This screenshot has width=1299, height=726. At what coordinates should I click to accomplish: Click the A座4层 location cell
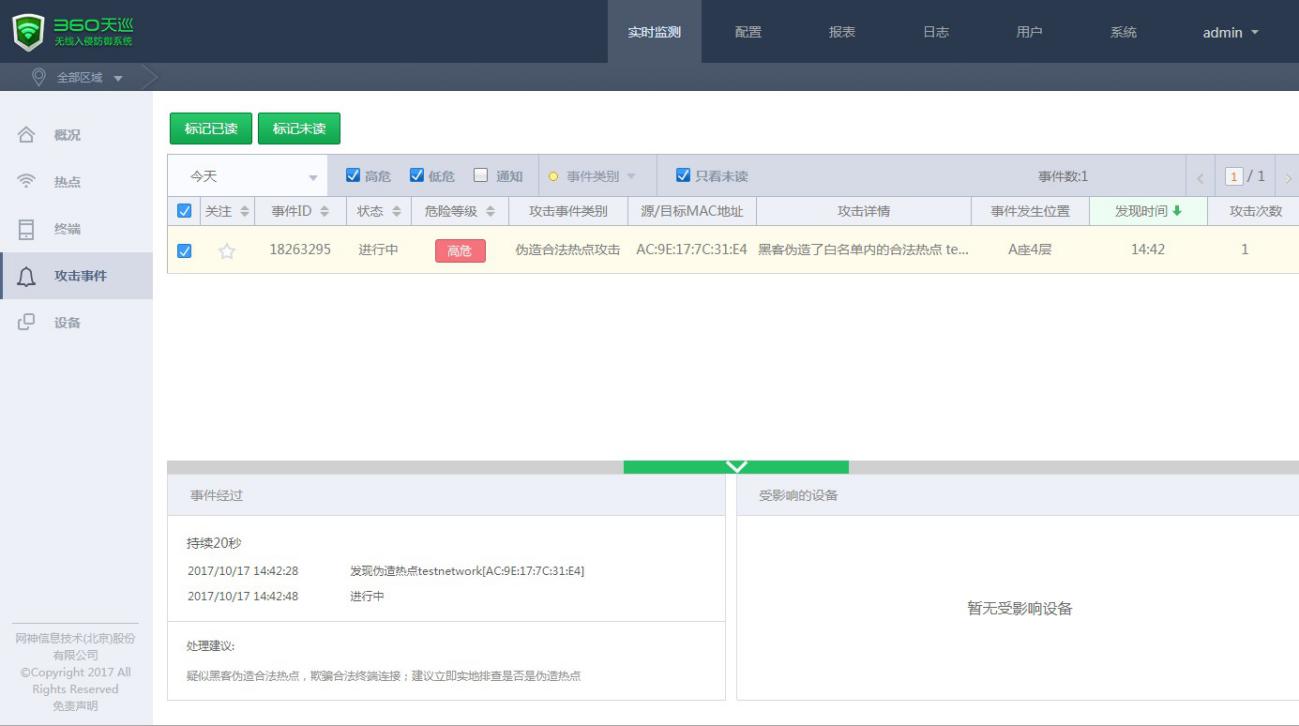point(1030,250)
